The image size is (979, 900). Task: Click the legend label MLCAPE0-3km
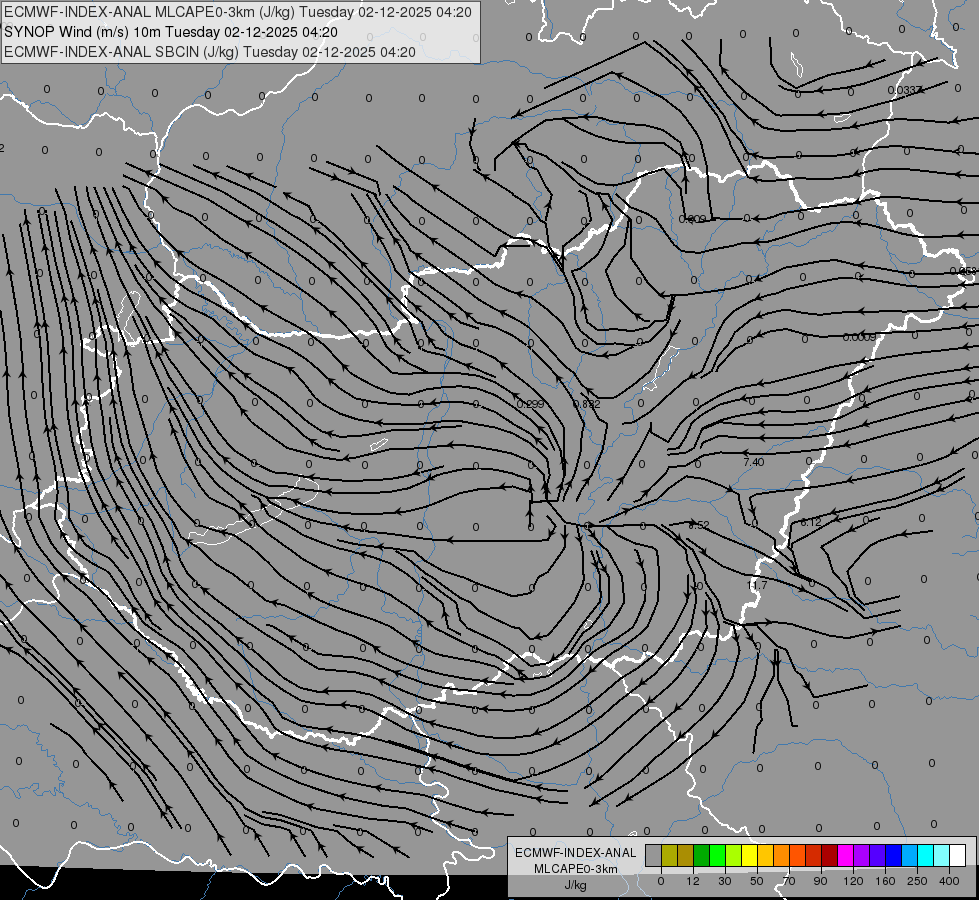[x=576, y=869]
